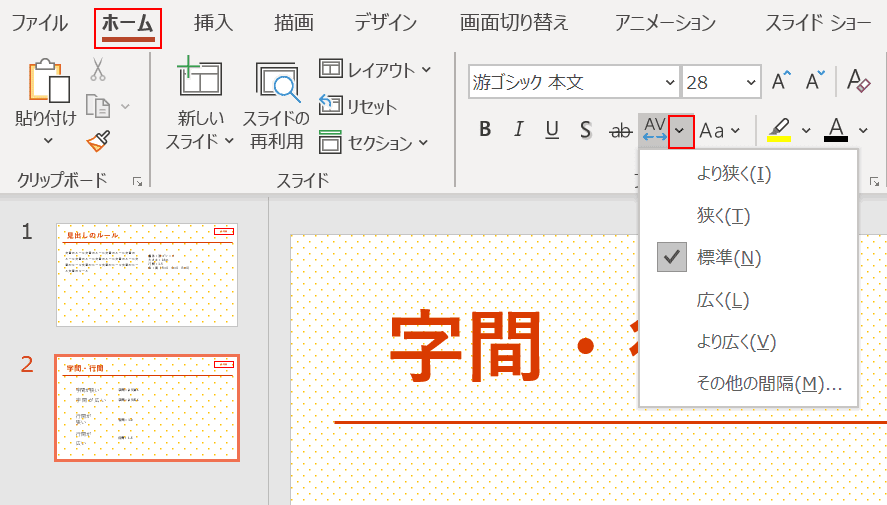
Task: Decrease font size with the smaller A icon
Action: 815,81
